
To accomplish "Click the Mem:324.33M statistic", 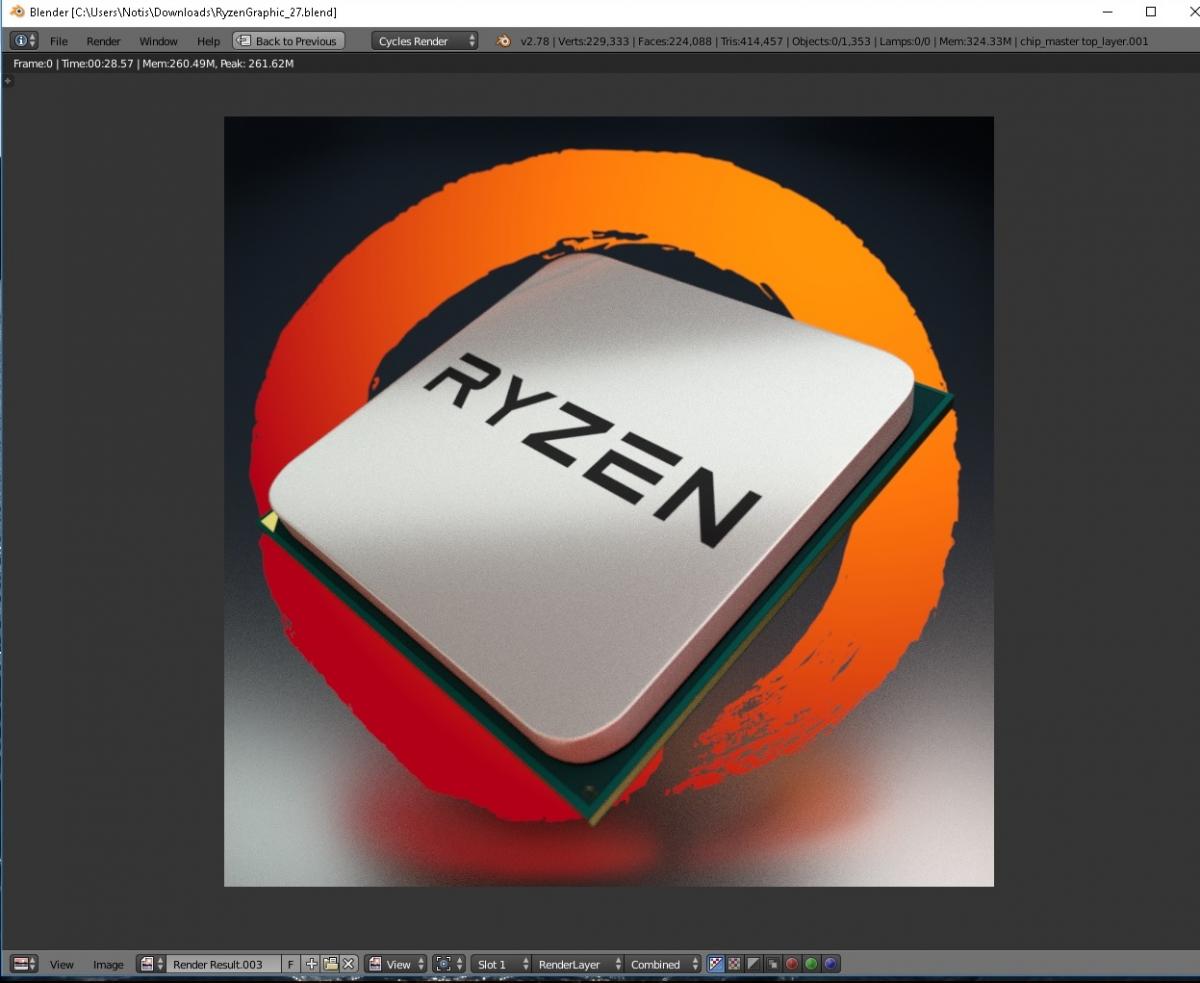I will click(x=975, y=41).
